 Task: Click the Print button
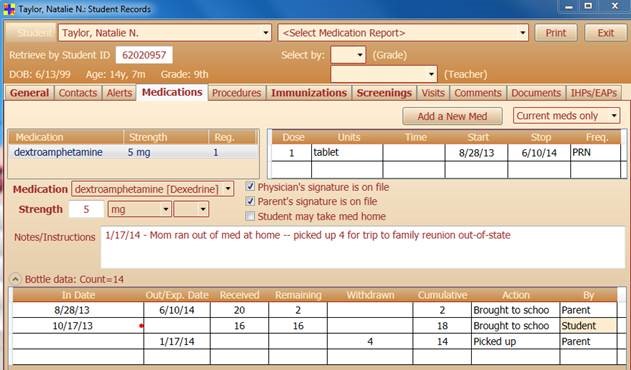(556, 33)
